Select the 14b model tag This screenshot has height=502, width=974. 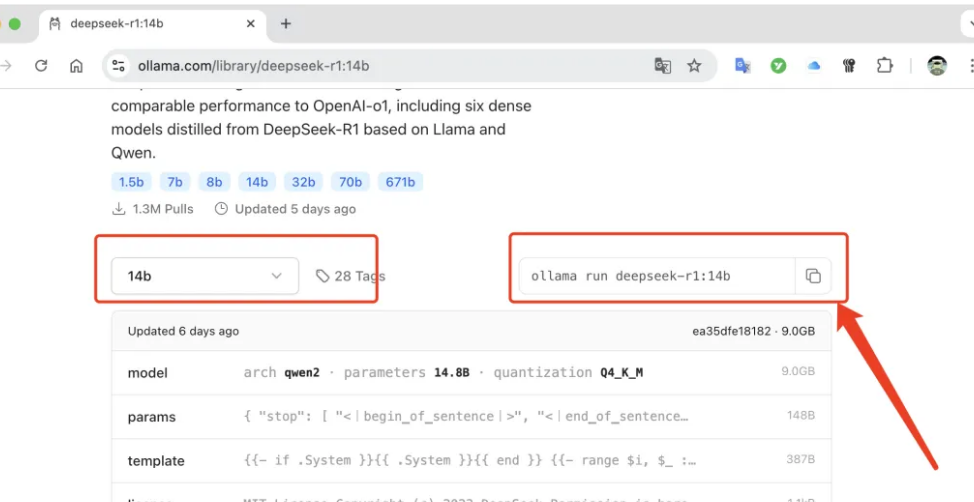pos(257,182)
